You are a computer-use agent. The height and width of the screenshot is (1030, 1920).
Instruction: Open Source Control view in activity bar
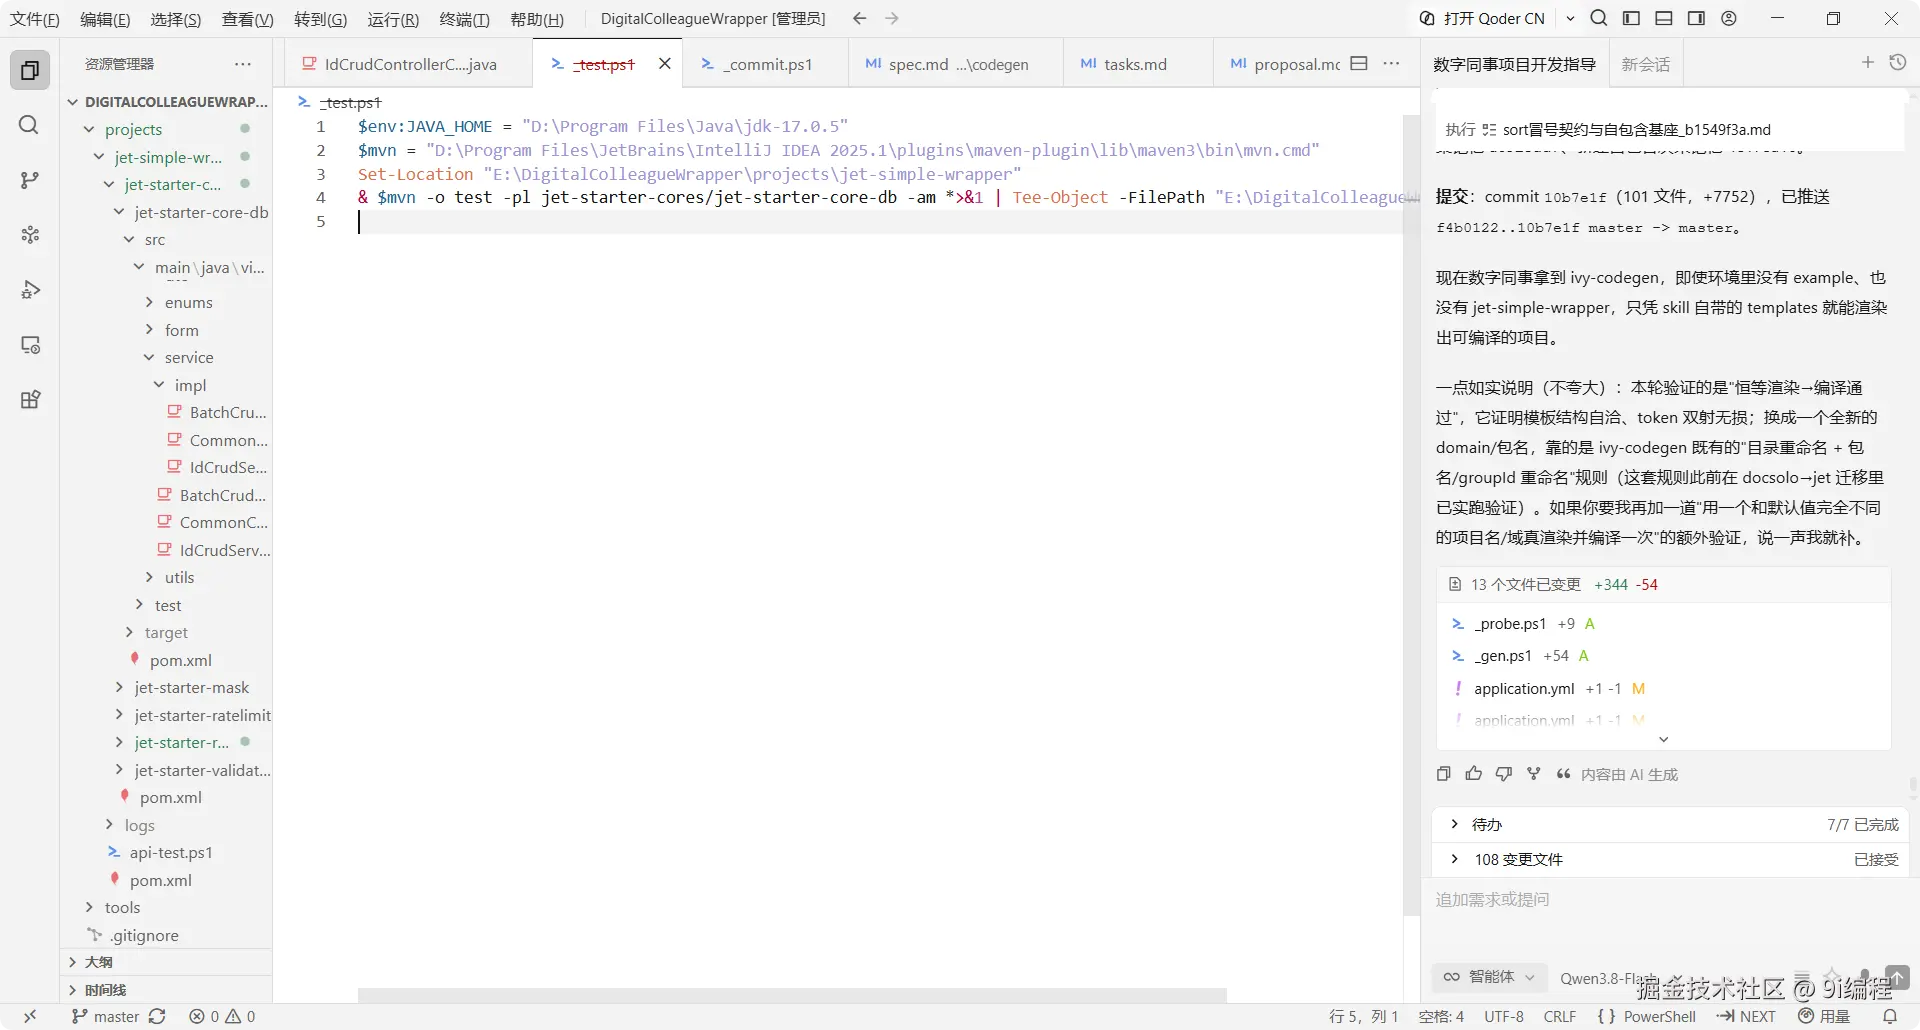[x=30, y=180]
